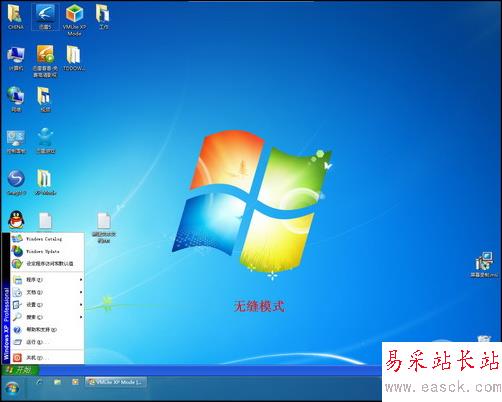Launch the VMLite XP Mode desktop shortcut
502x402 pixels.
coord(74,19)
